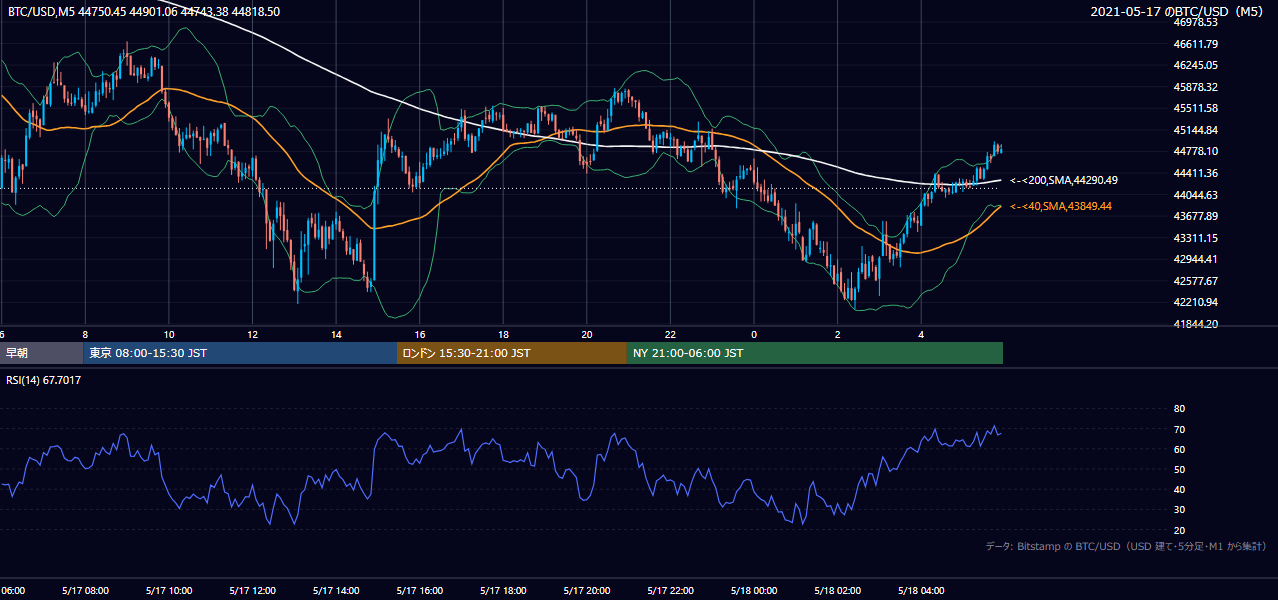Screen dimensions: 1278x600
Task: Click hour tick 10 under price chart
Action: click(x=169, y=335)
